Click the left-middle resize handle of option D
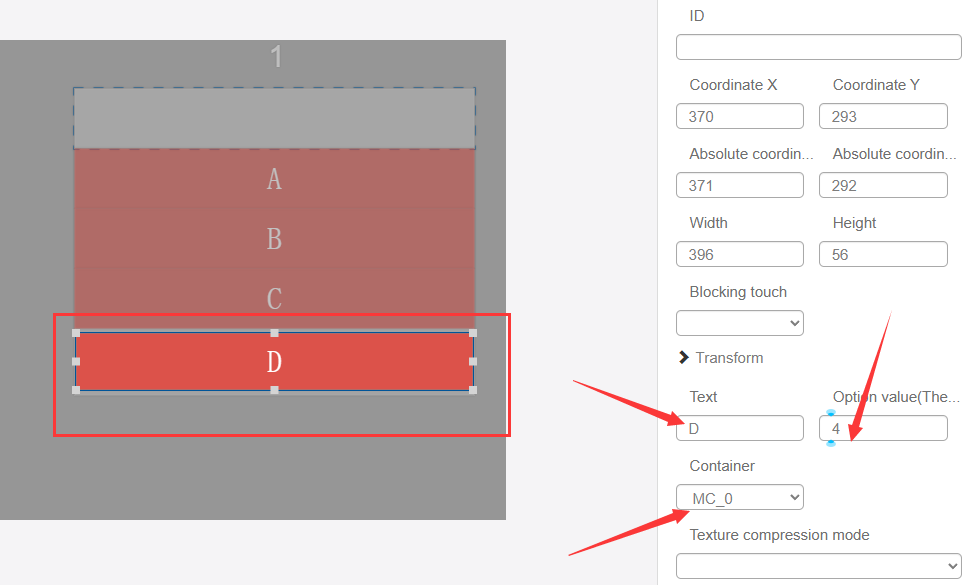This screenshot has height=585, width=977. click(x=76, y=361)
